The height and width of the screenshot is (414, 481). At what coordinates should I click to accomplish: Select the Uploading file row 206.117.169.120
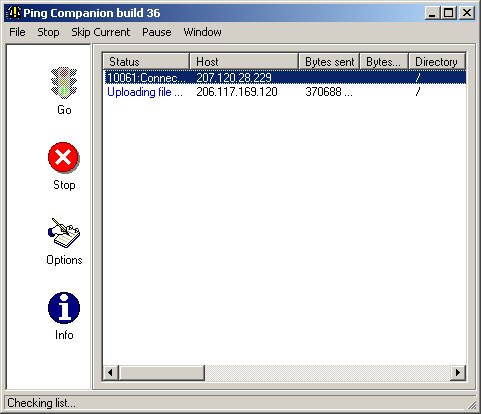click(x=285, y=92)
